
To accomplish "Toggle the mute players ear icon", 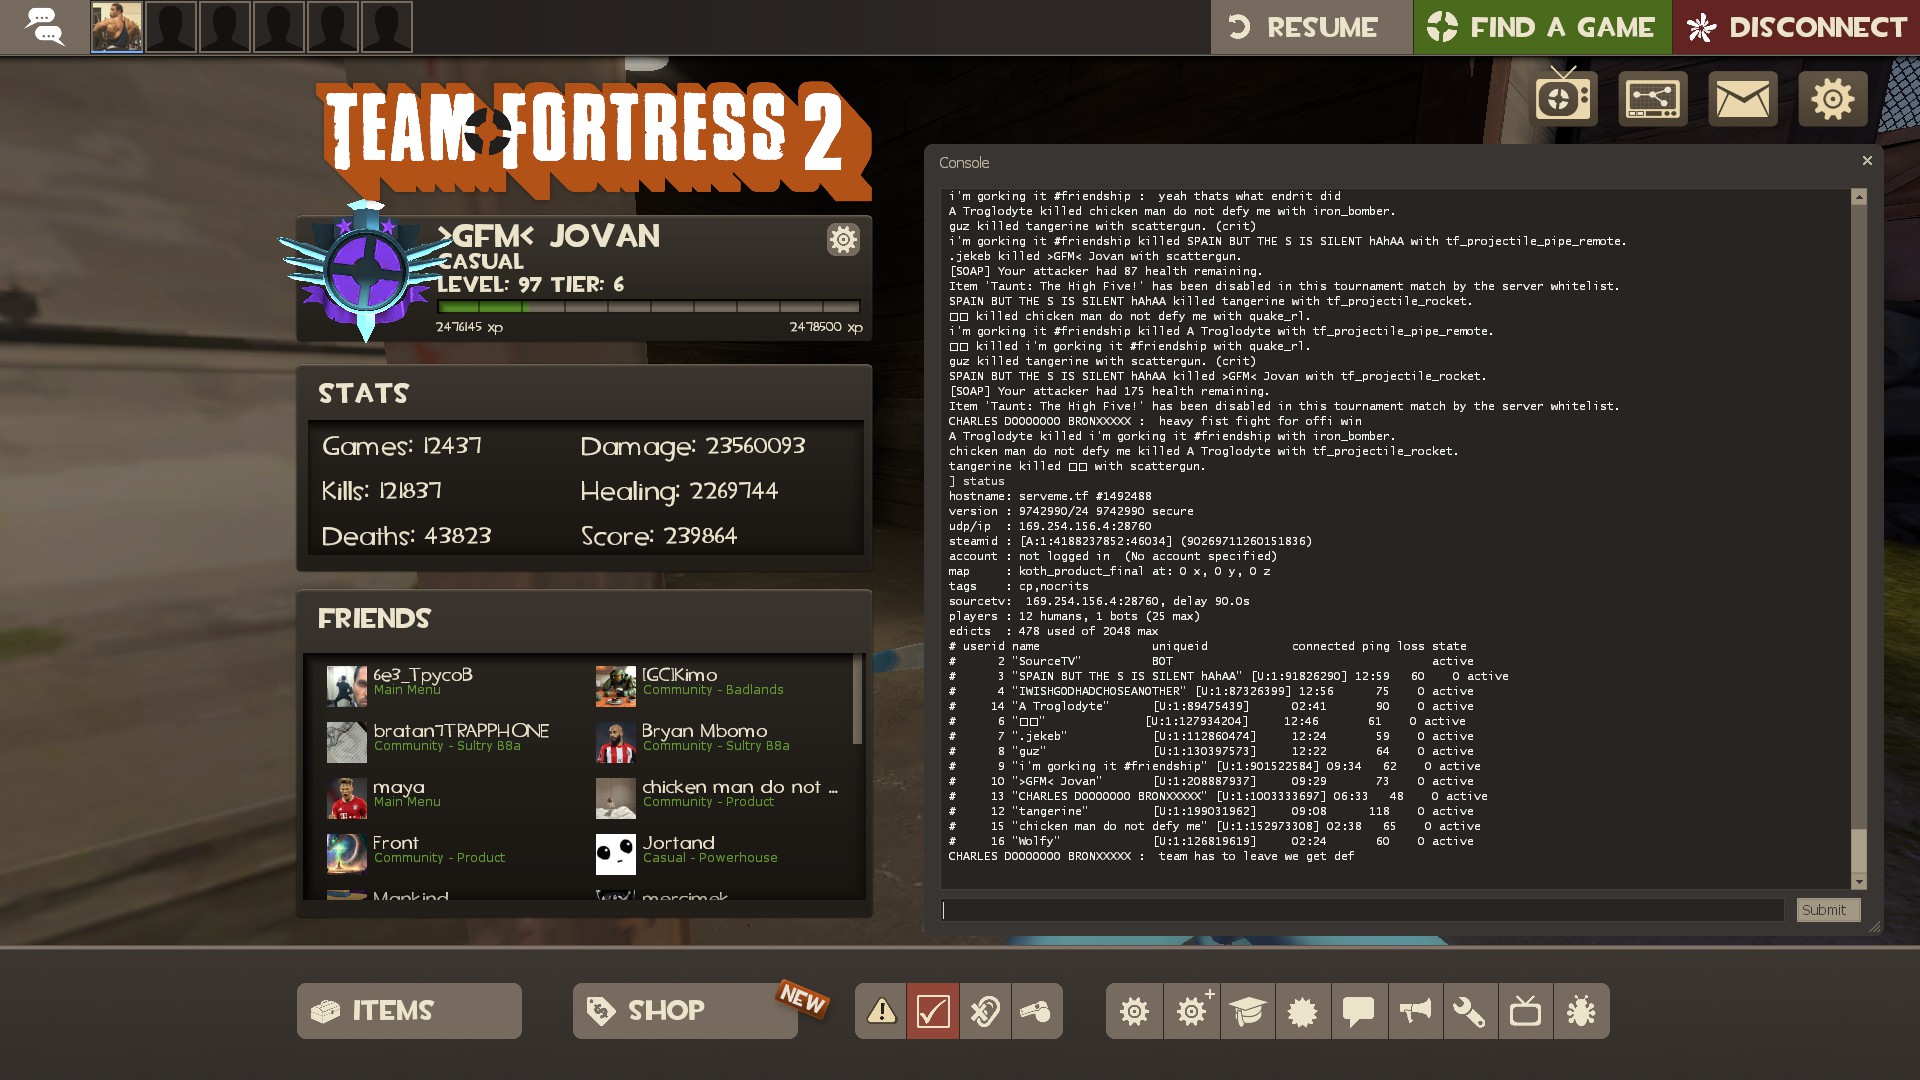I will (x=985, y=1011).
